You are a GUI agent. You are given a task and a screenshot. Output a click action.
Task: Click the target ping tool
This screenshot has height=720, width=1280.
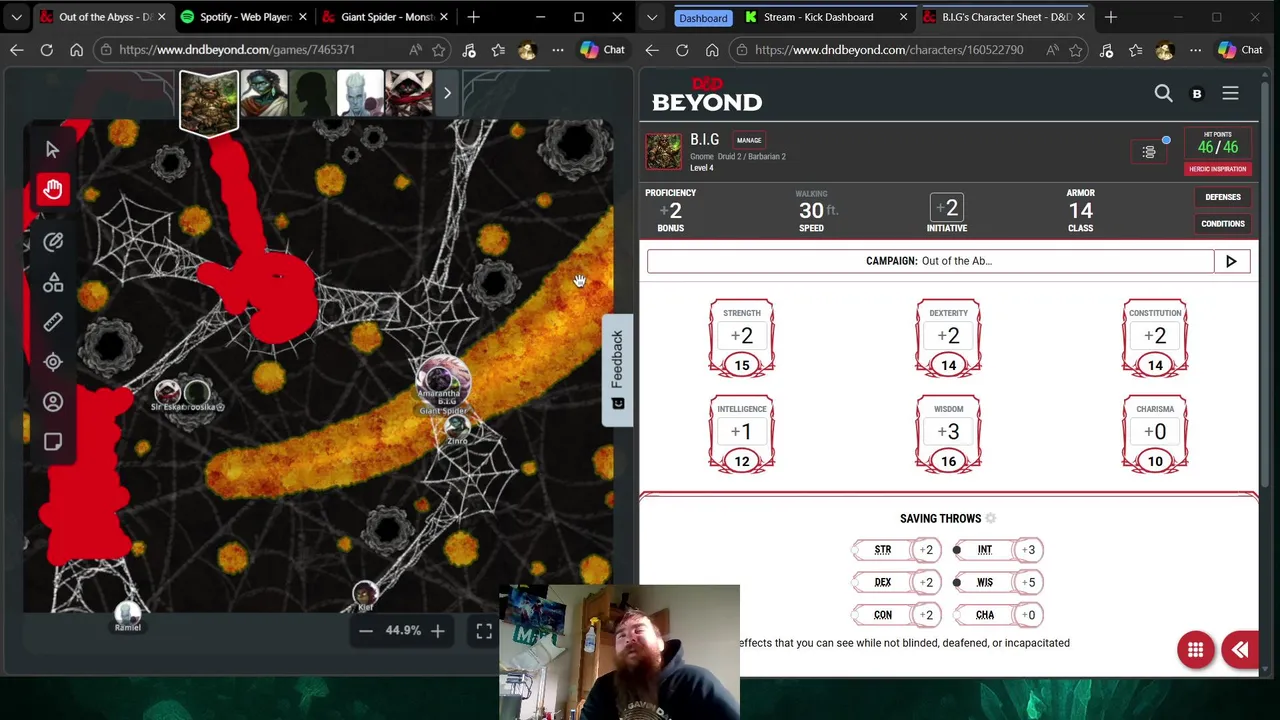pos(53,362)
